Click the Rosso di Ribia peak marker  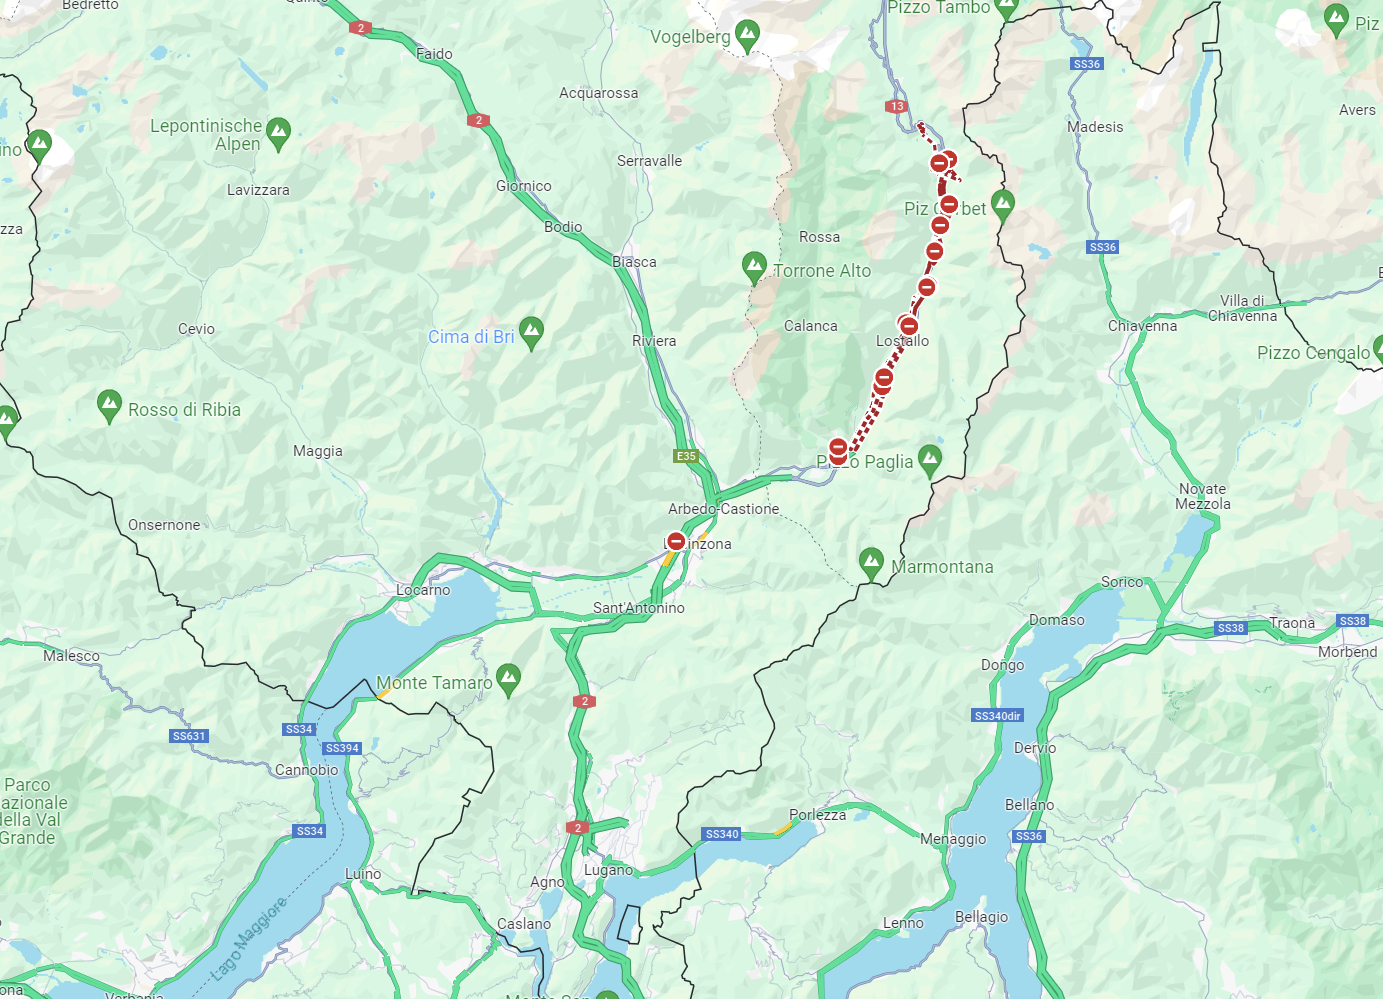[x=109, y=406]
